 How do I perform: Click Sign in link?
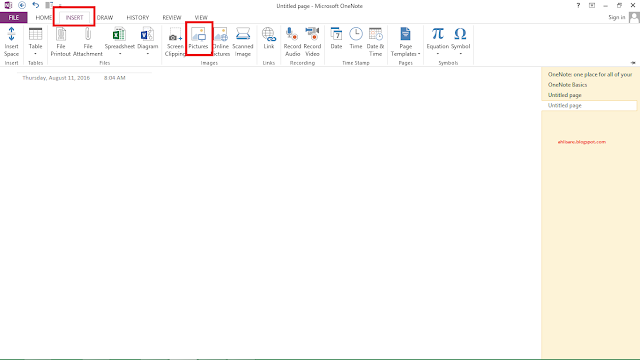[x=617, y=17]
